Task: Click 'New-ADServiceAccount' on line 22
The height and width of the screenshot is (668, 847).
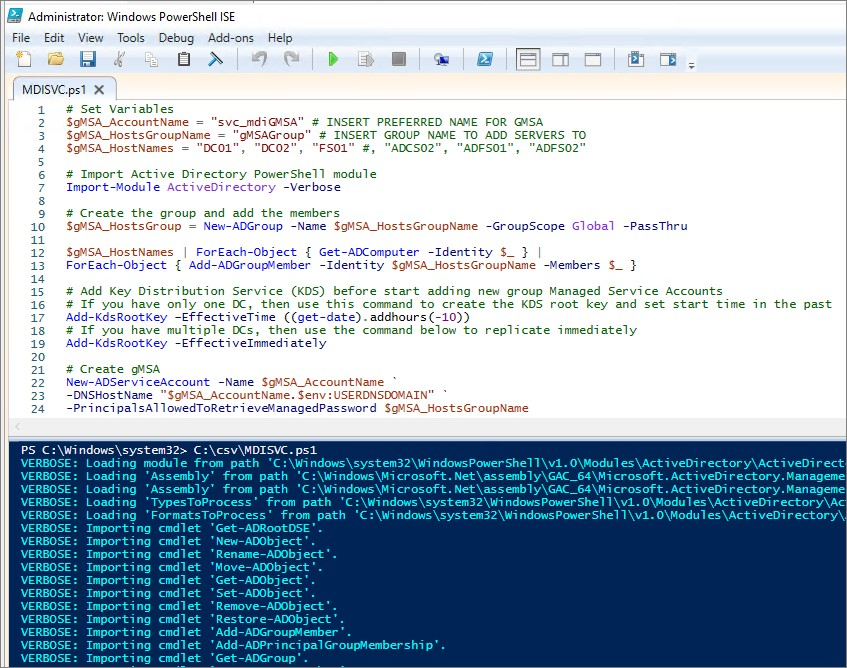Action: click(138, 382)
